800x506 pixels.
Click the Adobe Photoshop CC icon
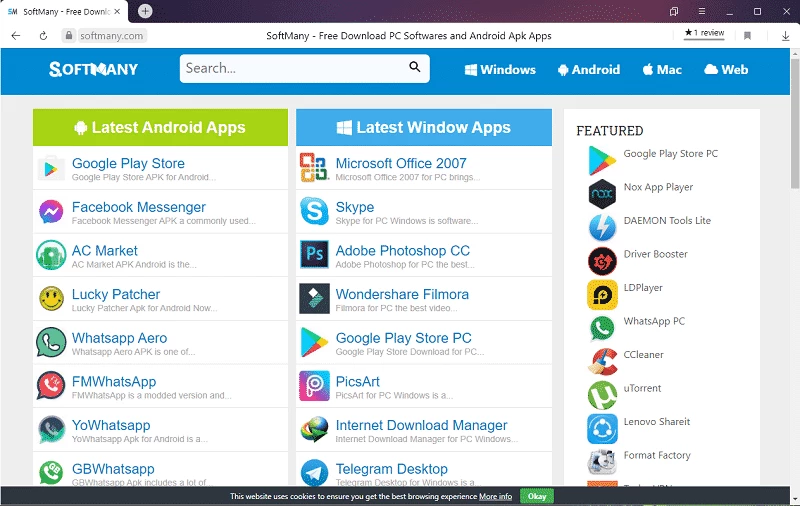[314, 255]
